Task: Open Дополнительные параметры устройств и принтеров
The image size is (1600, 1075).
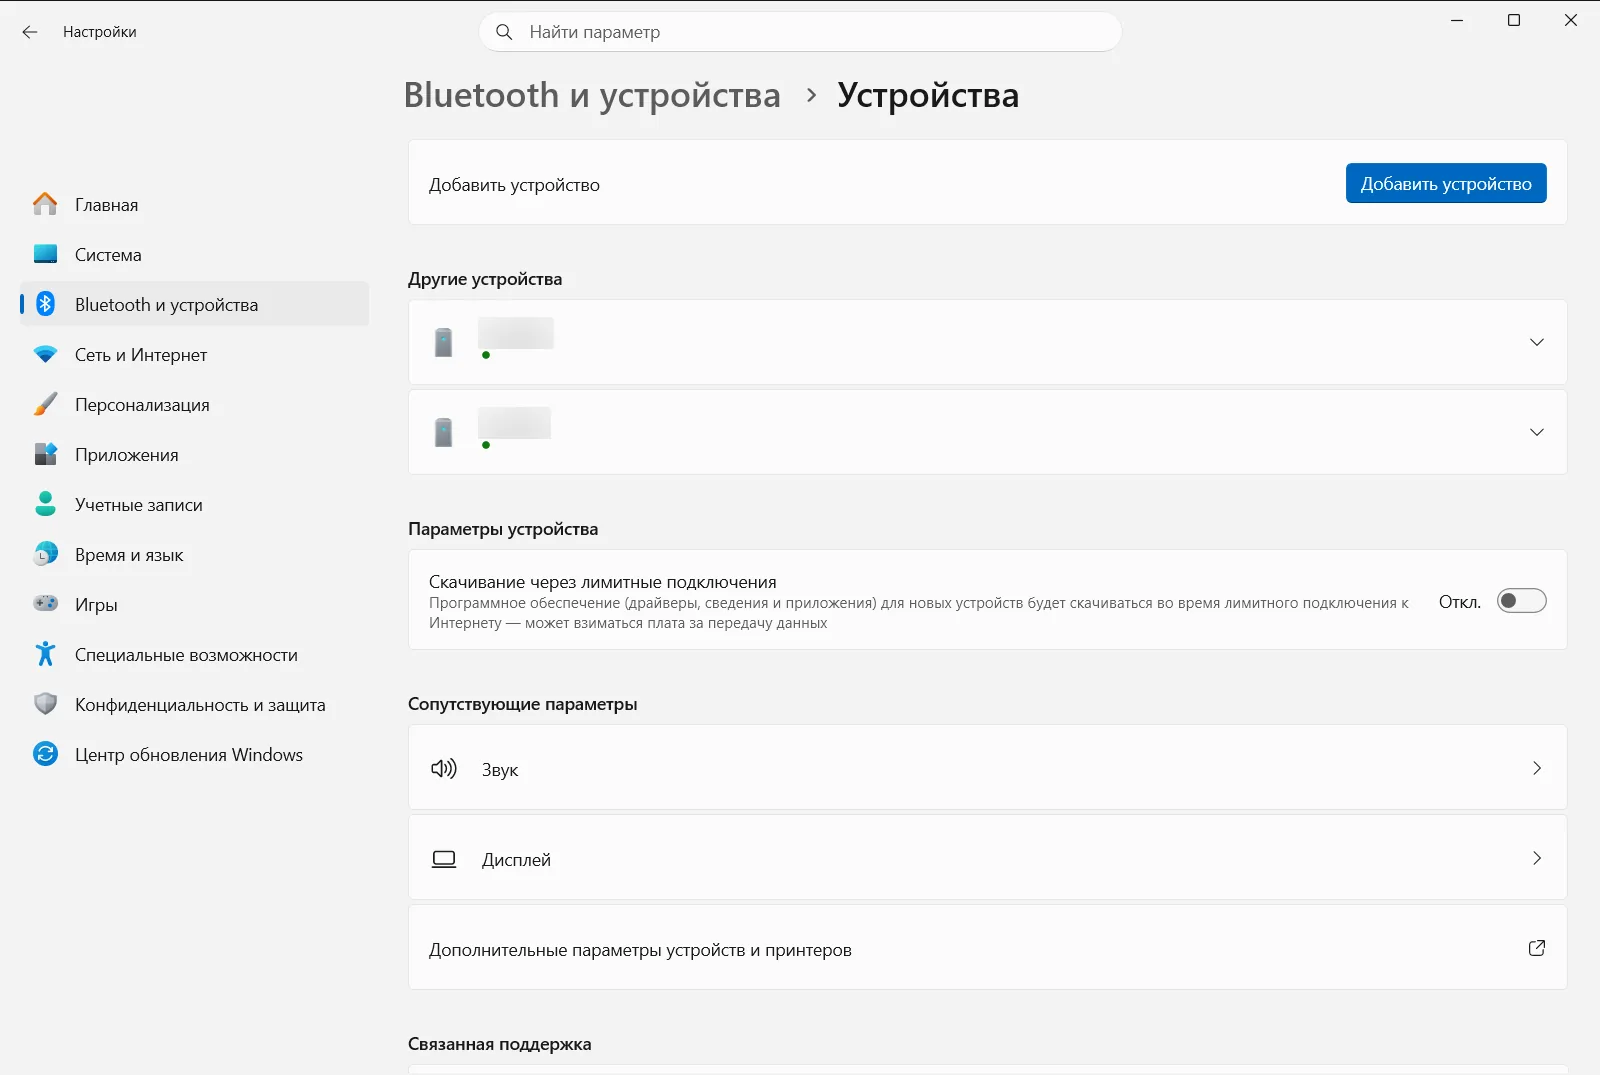Action: (987, 948)
